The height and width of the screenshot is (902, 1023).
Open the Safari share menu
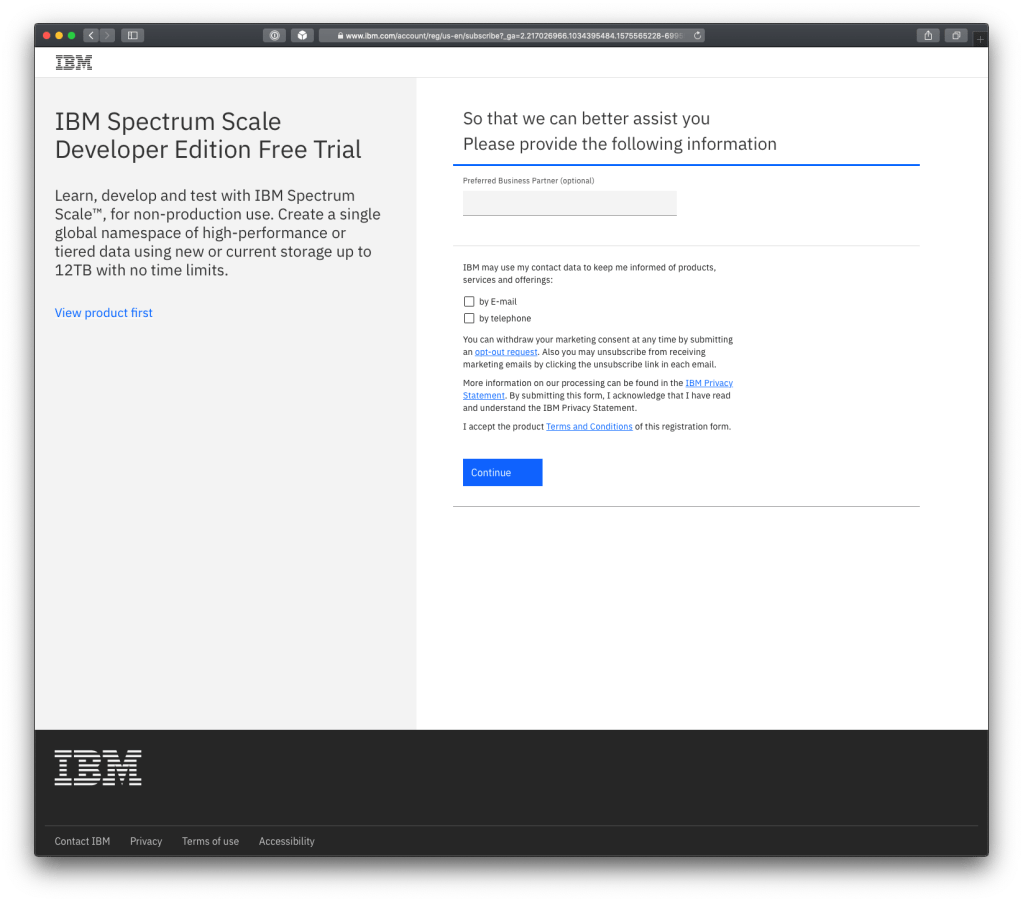tap(928, 36)
